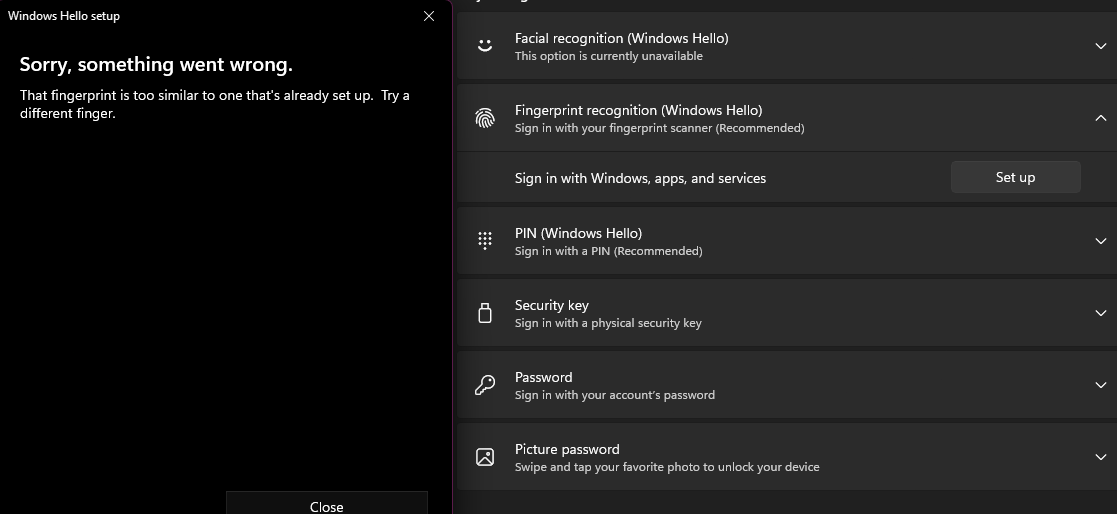1117x514 pixels.
Task: Collapse the Fingerprint recognition section chevron
Action: [x=1101, y=118]
